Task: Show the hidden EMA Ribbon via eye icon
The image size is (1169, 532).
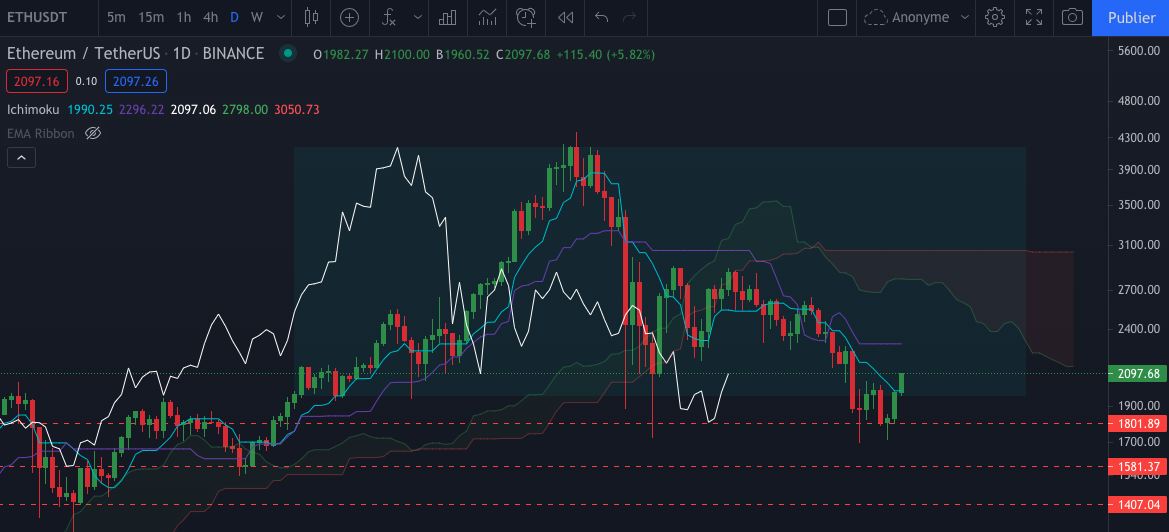Action: click(92, 133)
